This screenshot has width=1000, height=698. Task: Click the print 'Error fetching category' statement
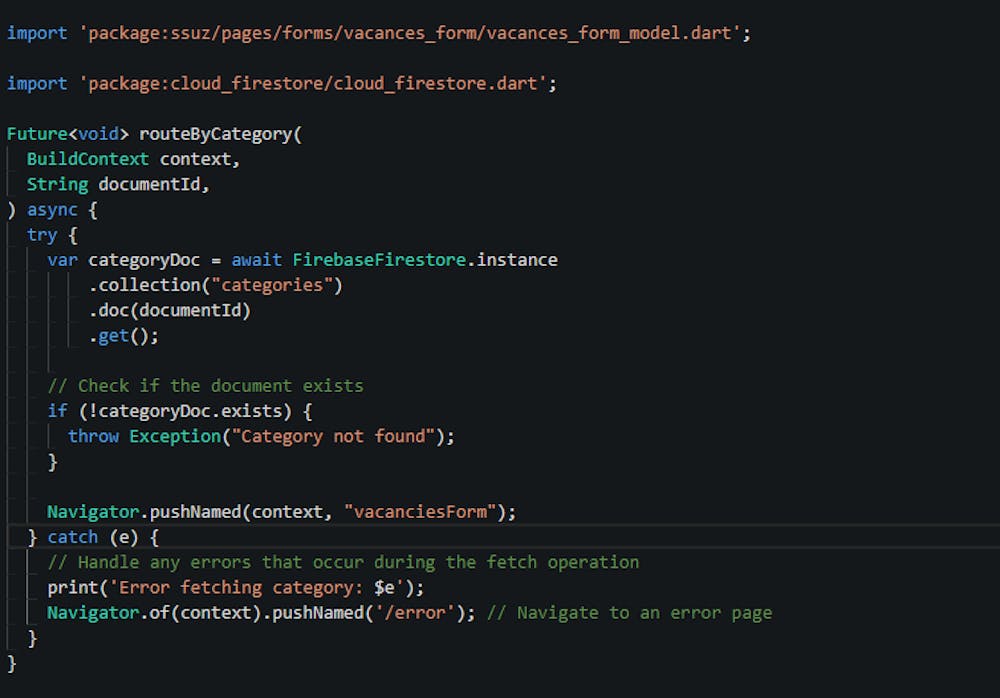(236, 588)
